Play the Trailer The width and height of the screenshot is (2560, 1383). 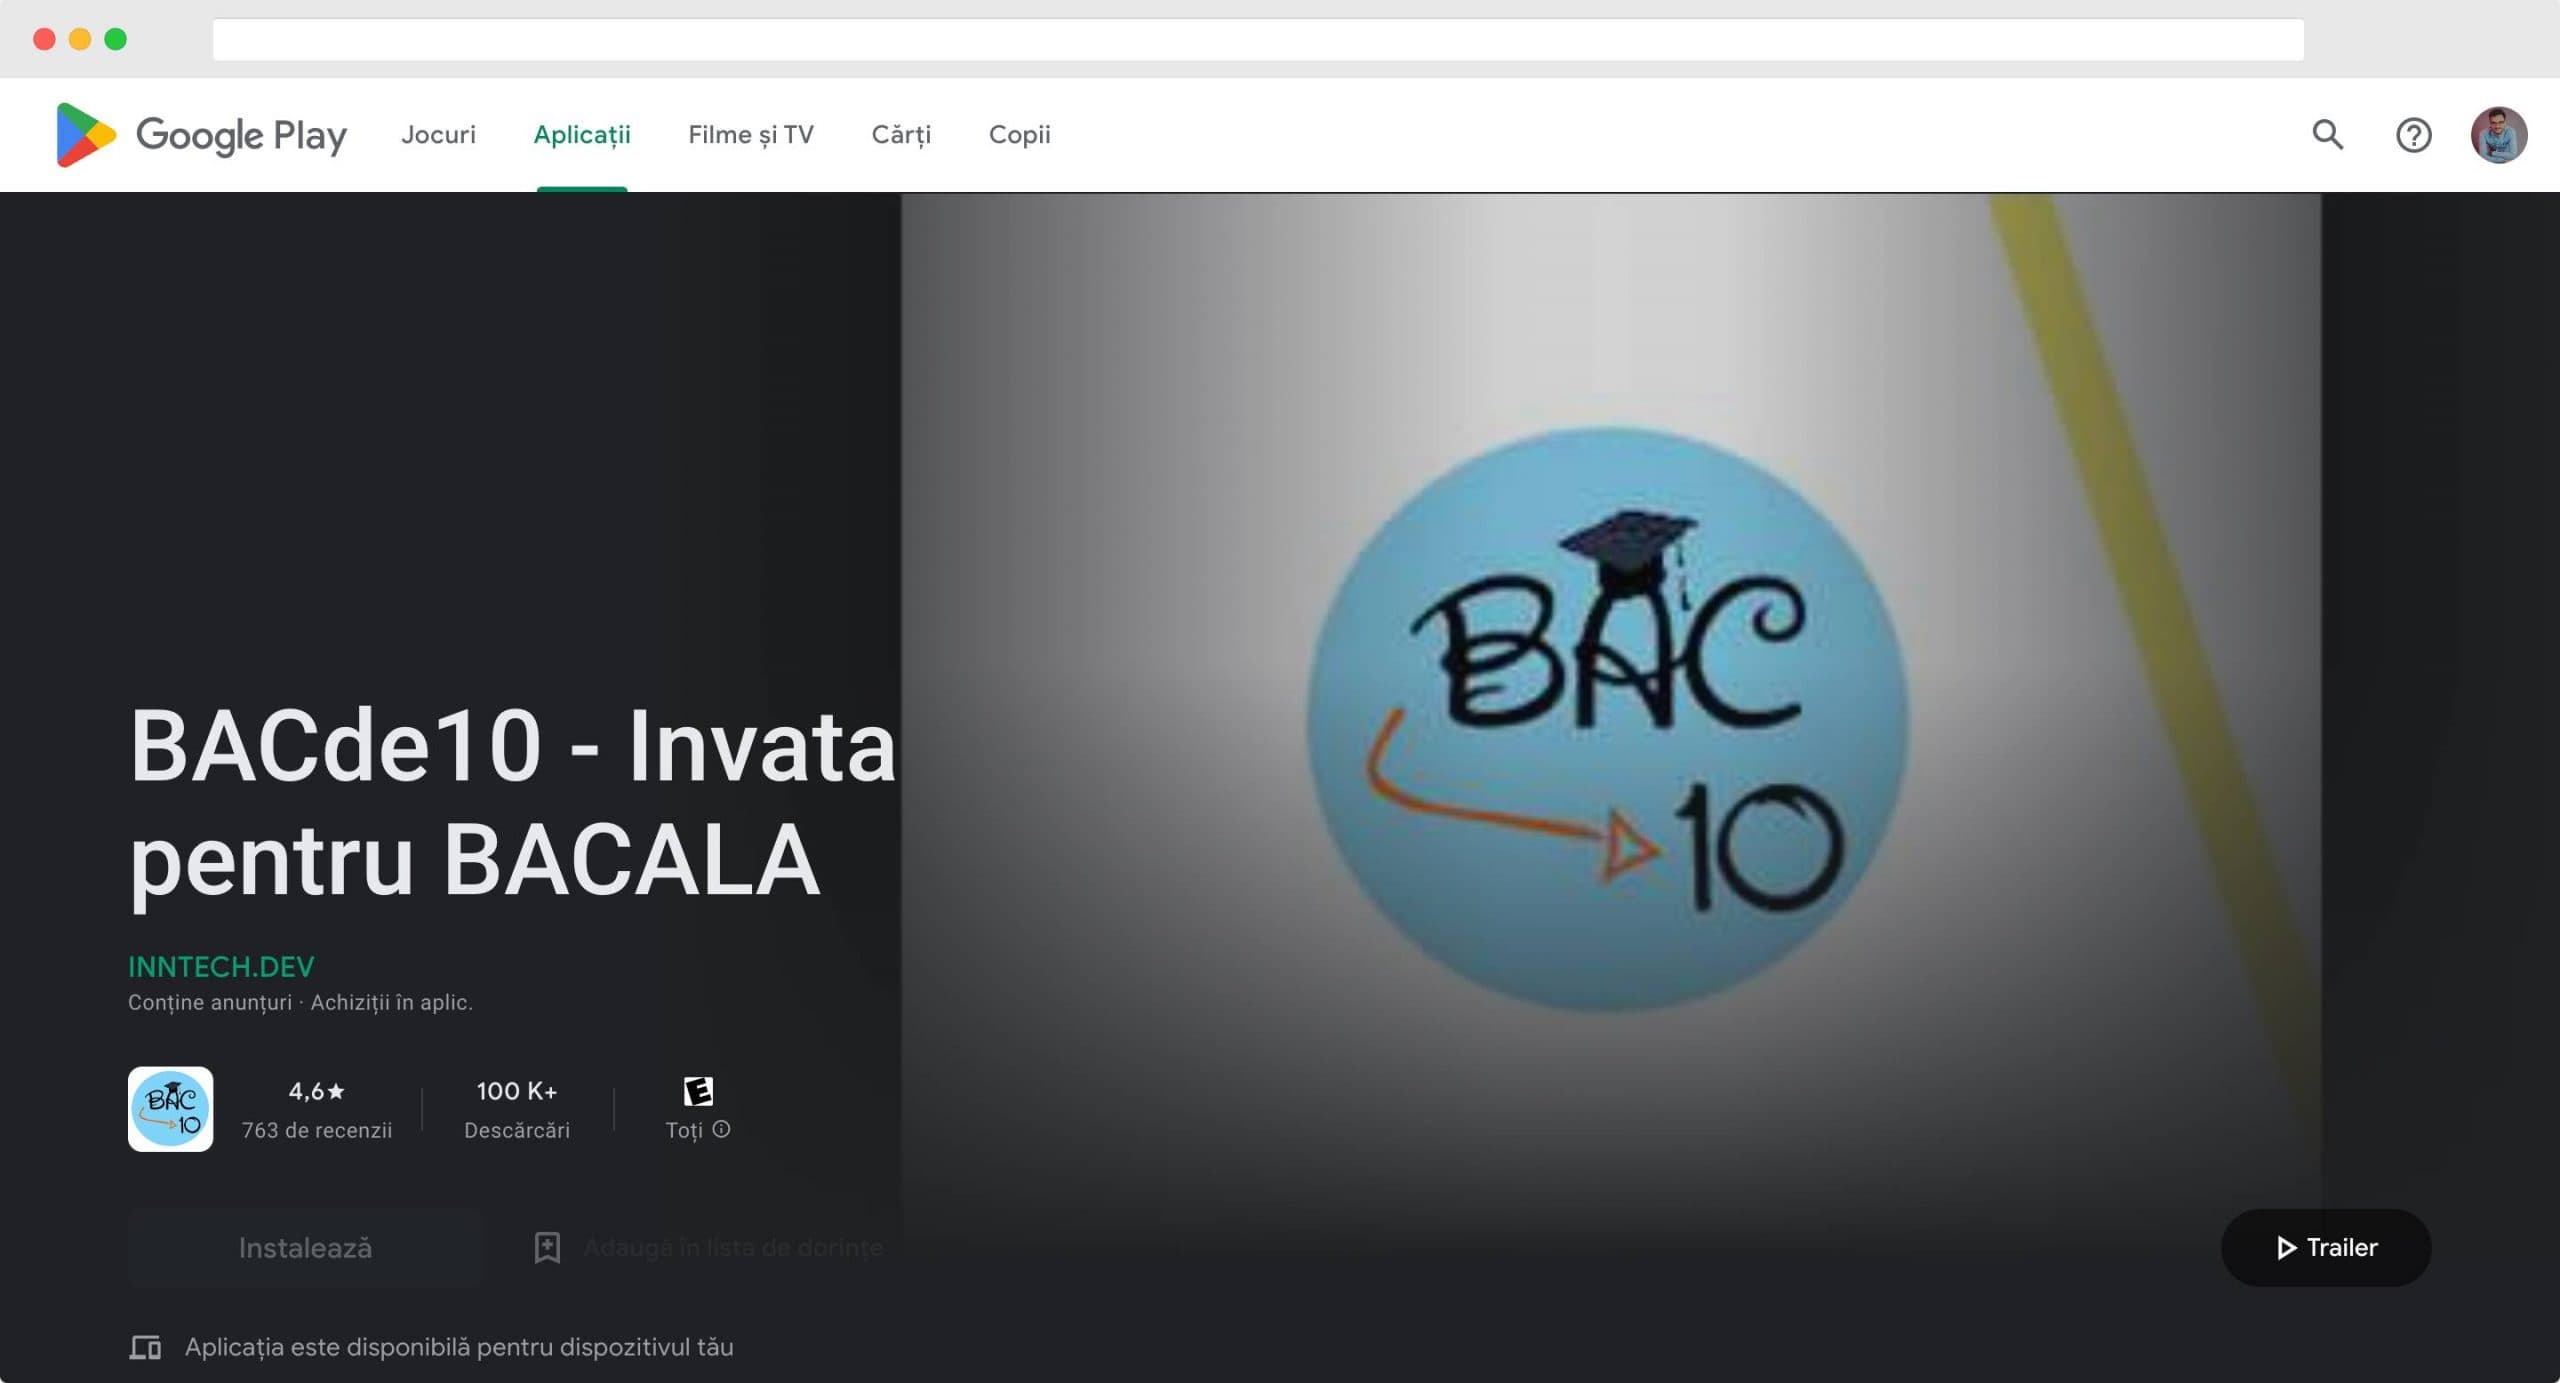pos(2325,1247)
